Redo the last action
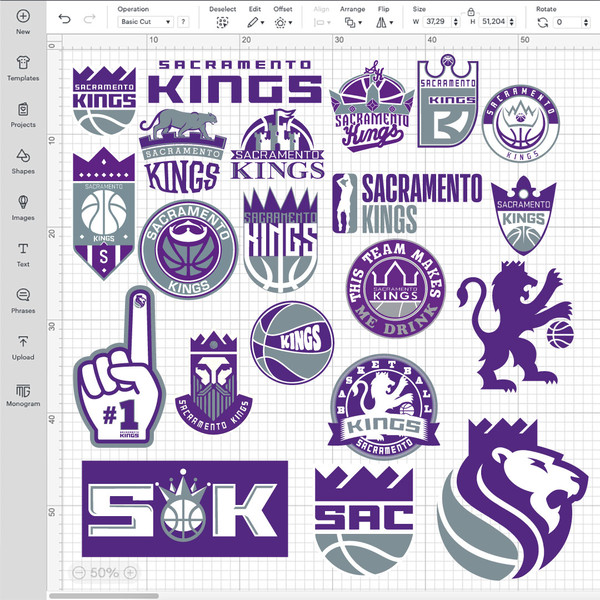 tap(89, 19)
